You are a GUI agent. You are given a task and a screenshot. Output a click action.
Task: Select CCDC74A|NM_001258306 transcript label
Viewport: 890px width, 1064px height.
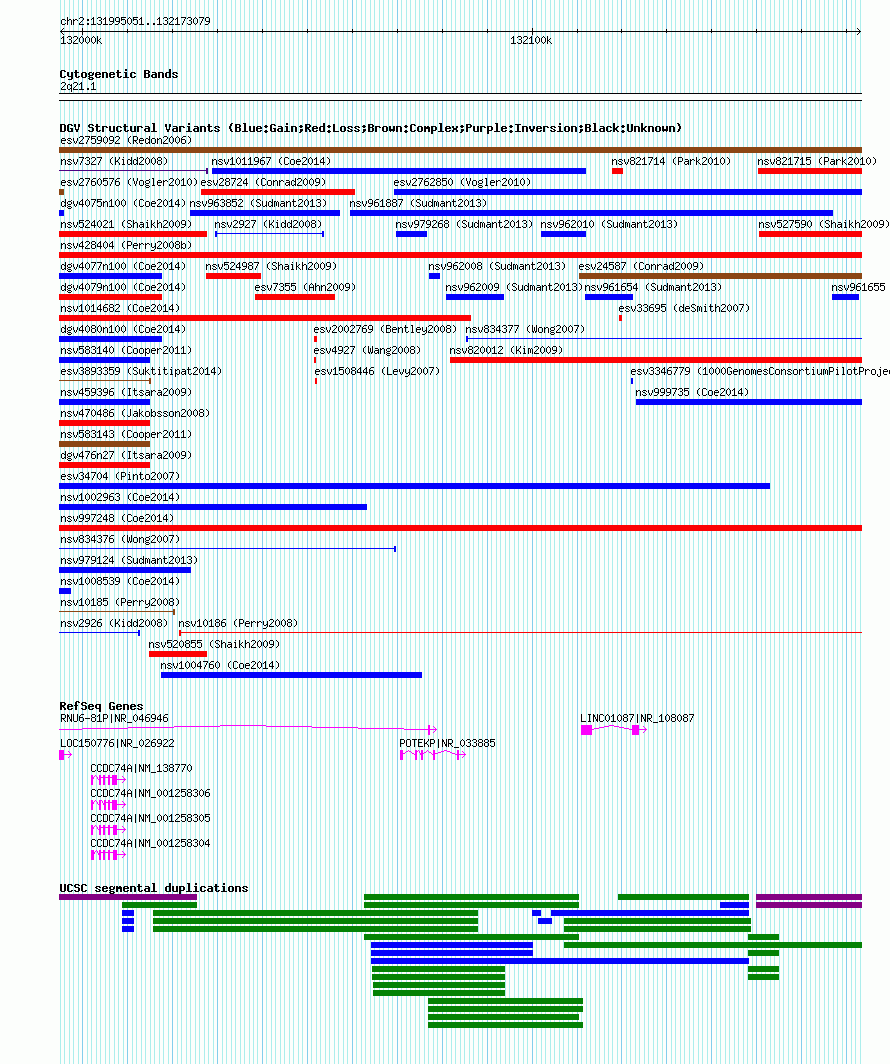pos(151,793)
